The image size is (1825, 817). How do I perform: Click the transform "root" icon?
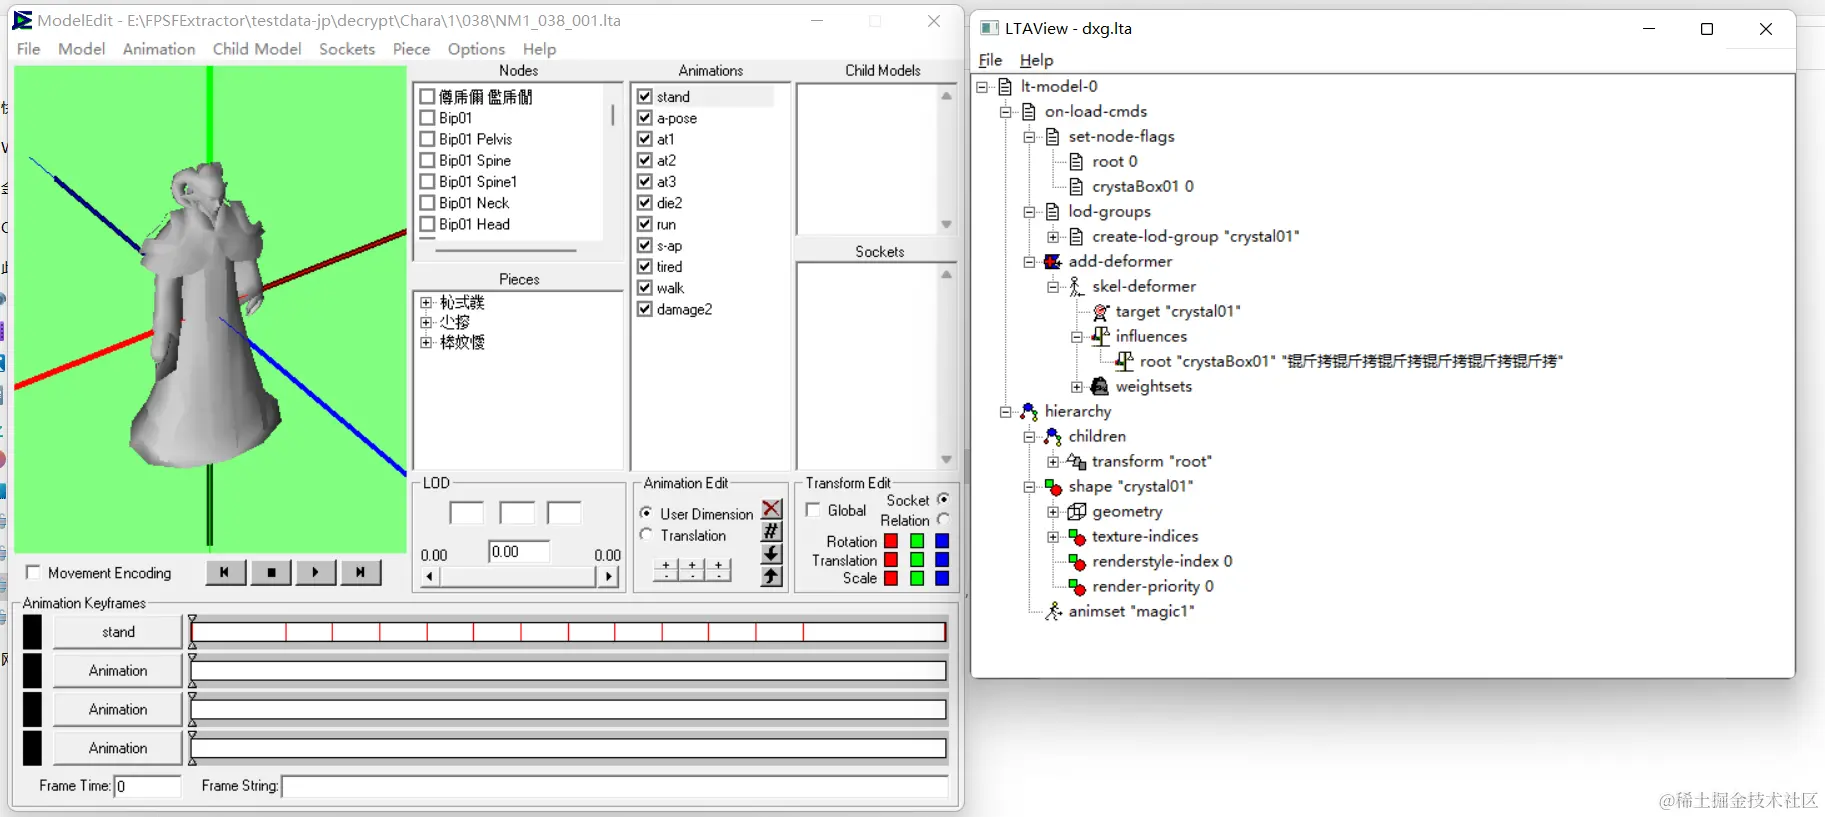tap(1076, 462)
